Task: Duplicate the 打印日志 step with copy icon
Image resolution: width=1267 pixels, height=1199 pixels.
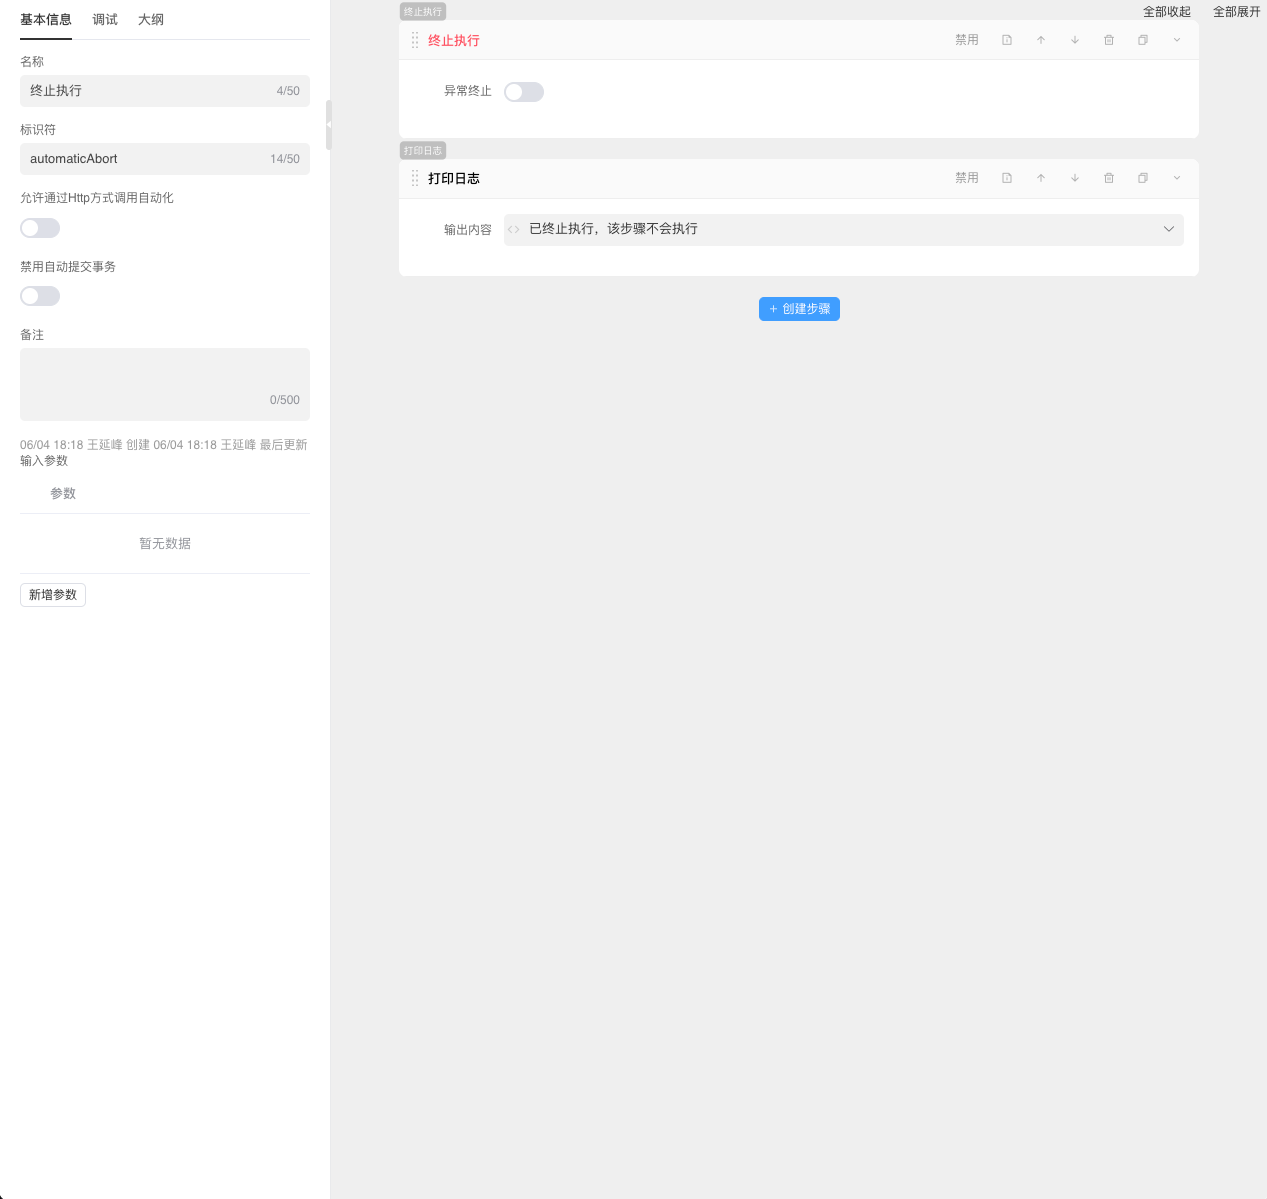Action: pos(1143,178)
